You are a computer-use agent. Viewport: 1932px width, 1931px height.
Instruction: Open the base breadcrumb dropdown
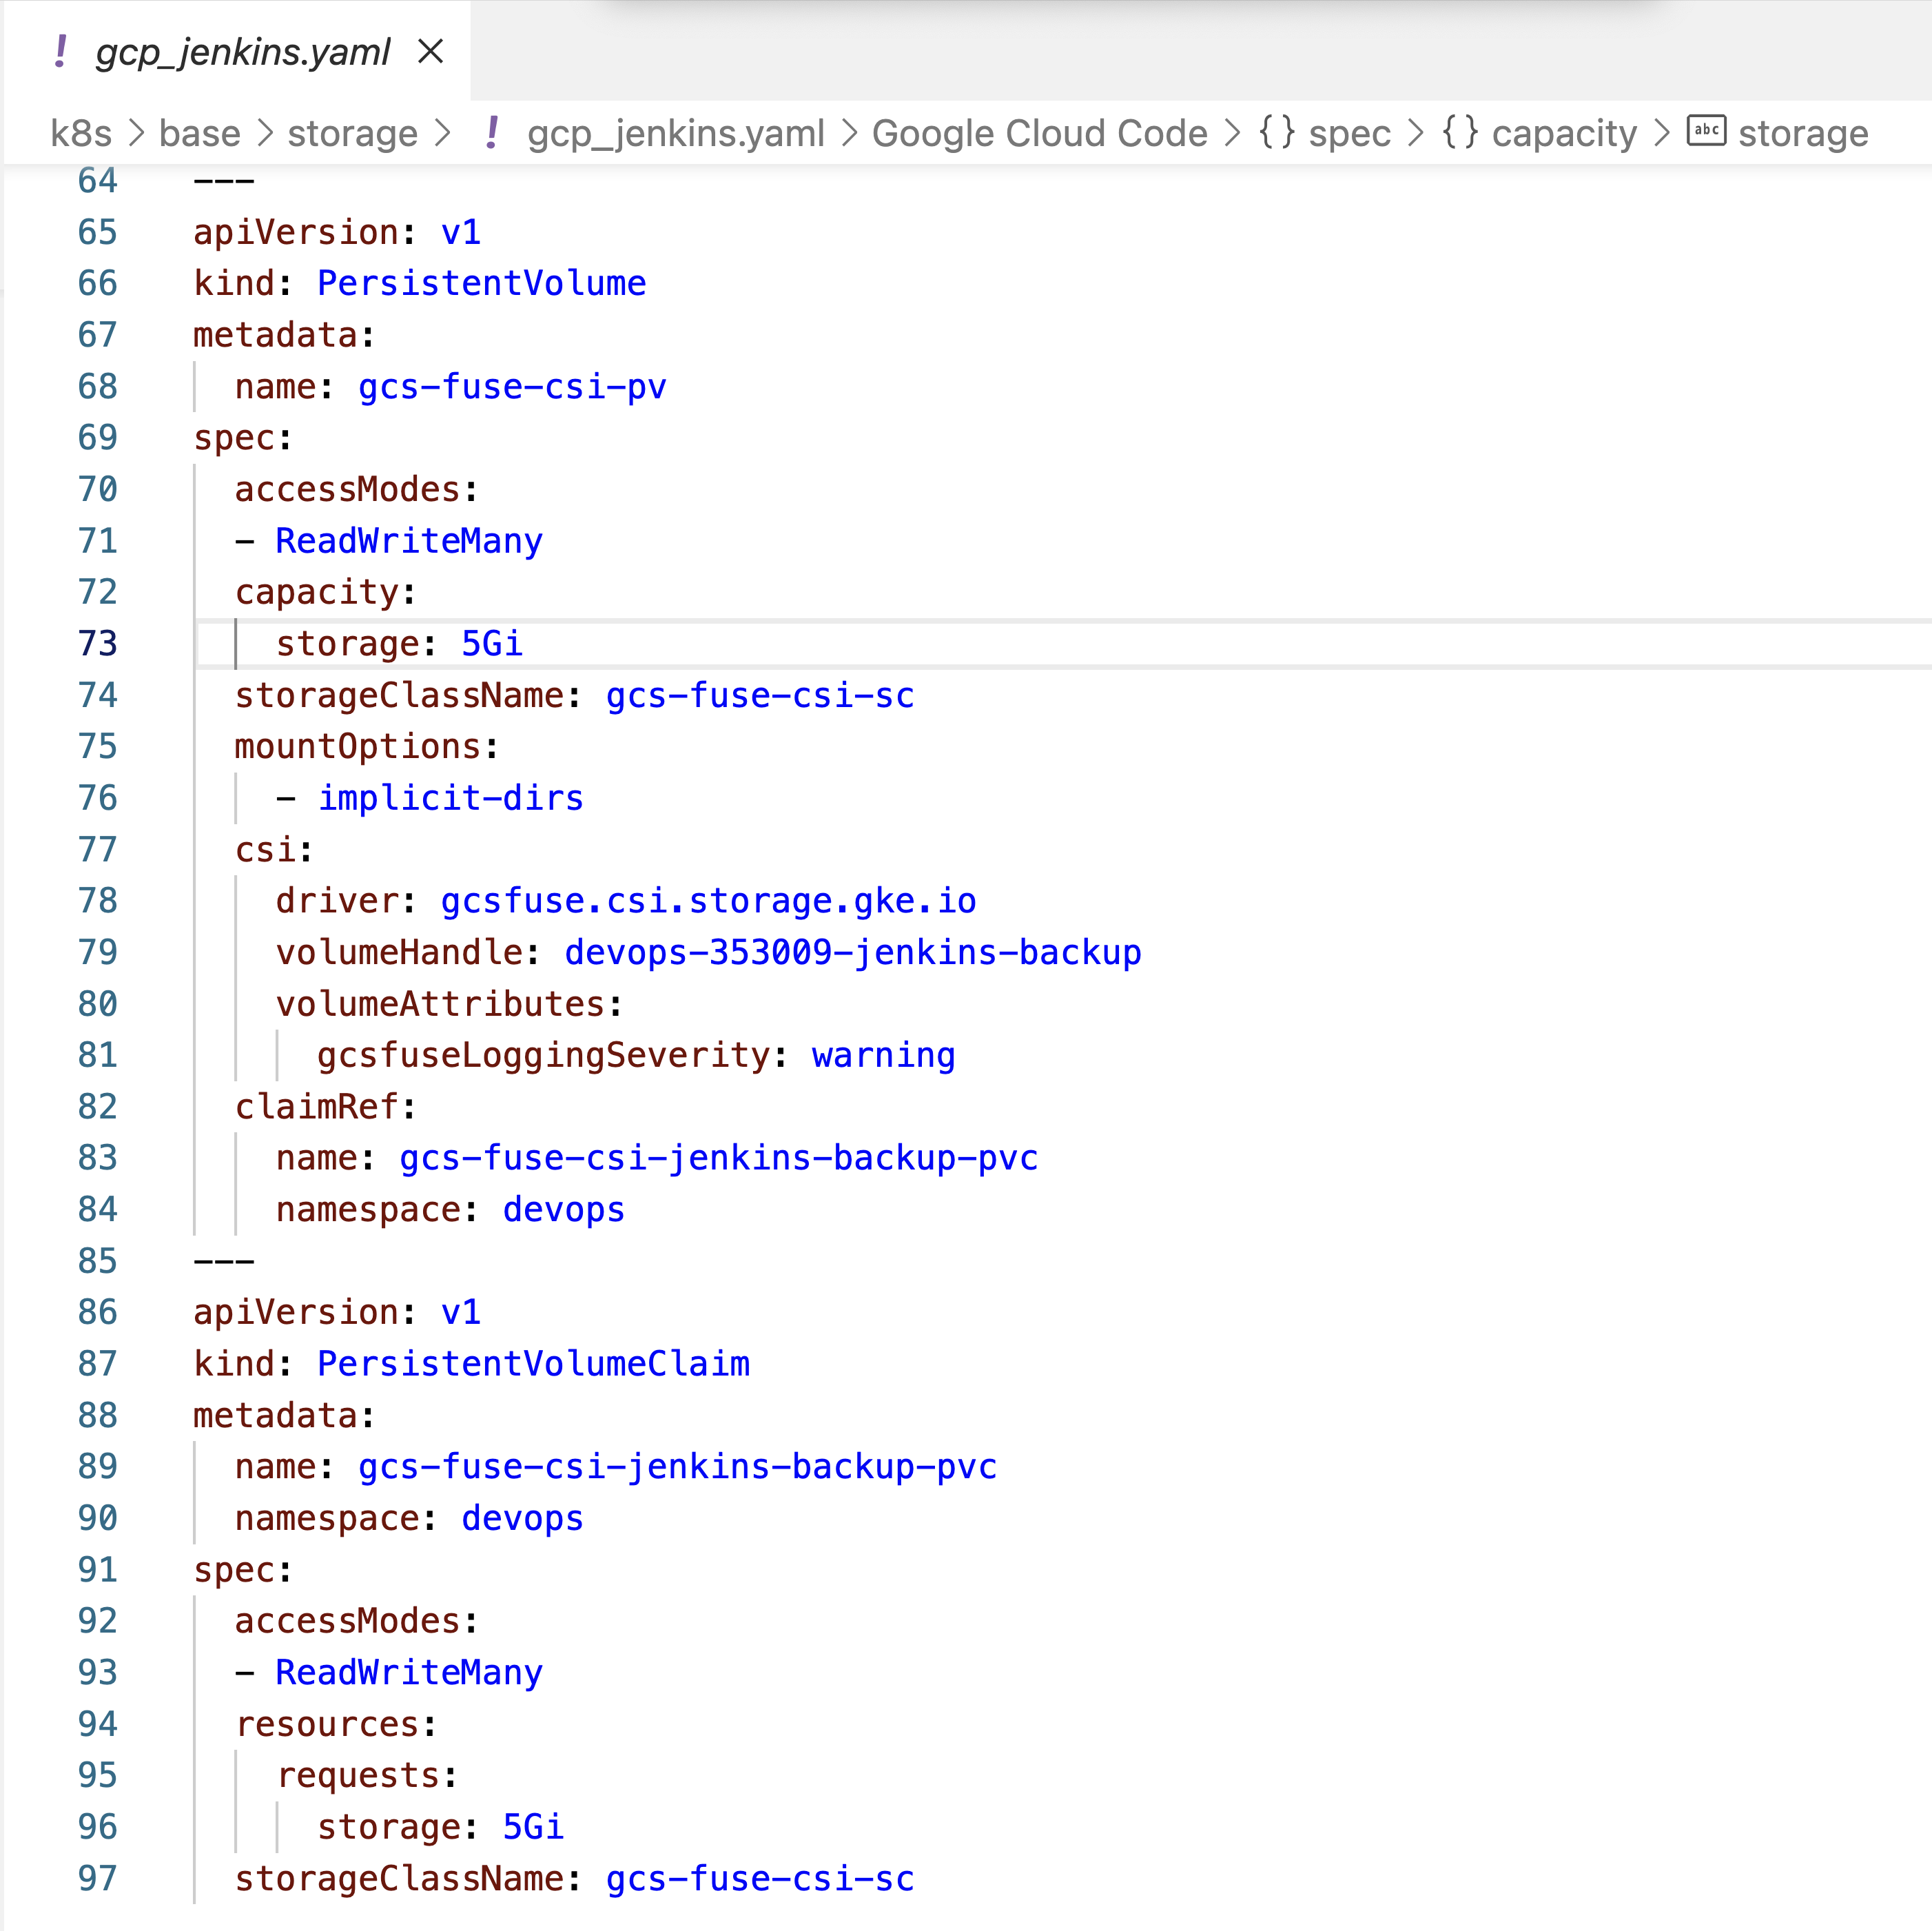tap(199, 133)
